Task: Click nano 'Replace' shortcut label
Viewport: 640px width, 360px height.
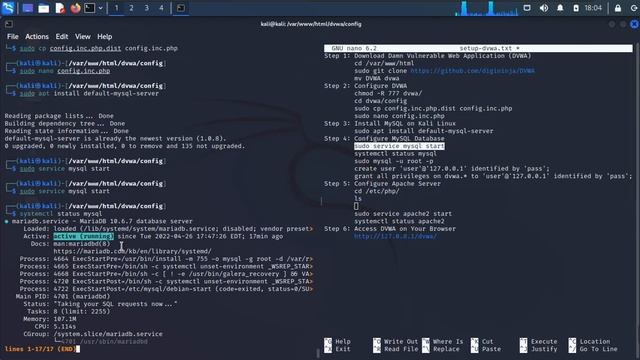Action: point(446,349)
